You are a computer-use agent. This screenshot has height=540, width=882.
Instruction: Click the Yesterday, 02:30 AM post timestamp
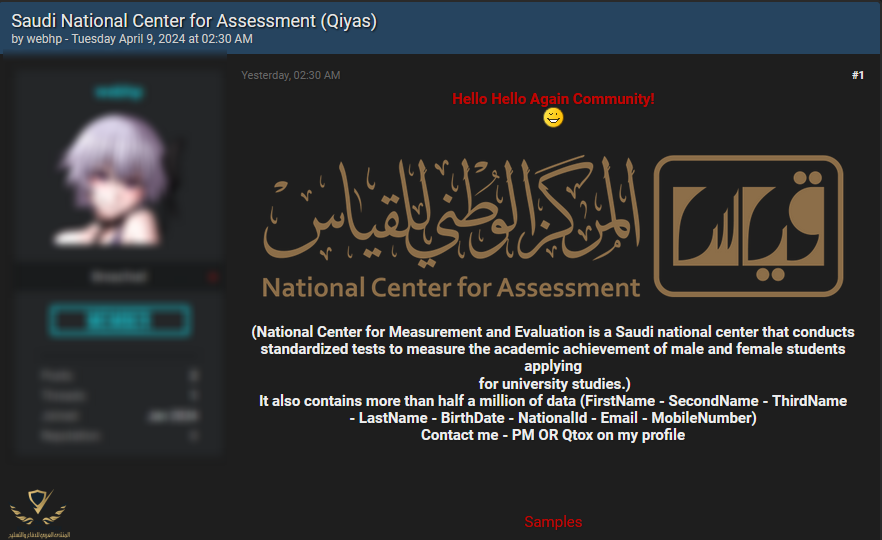tap(291, 75)
